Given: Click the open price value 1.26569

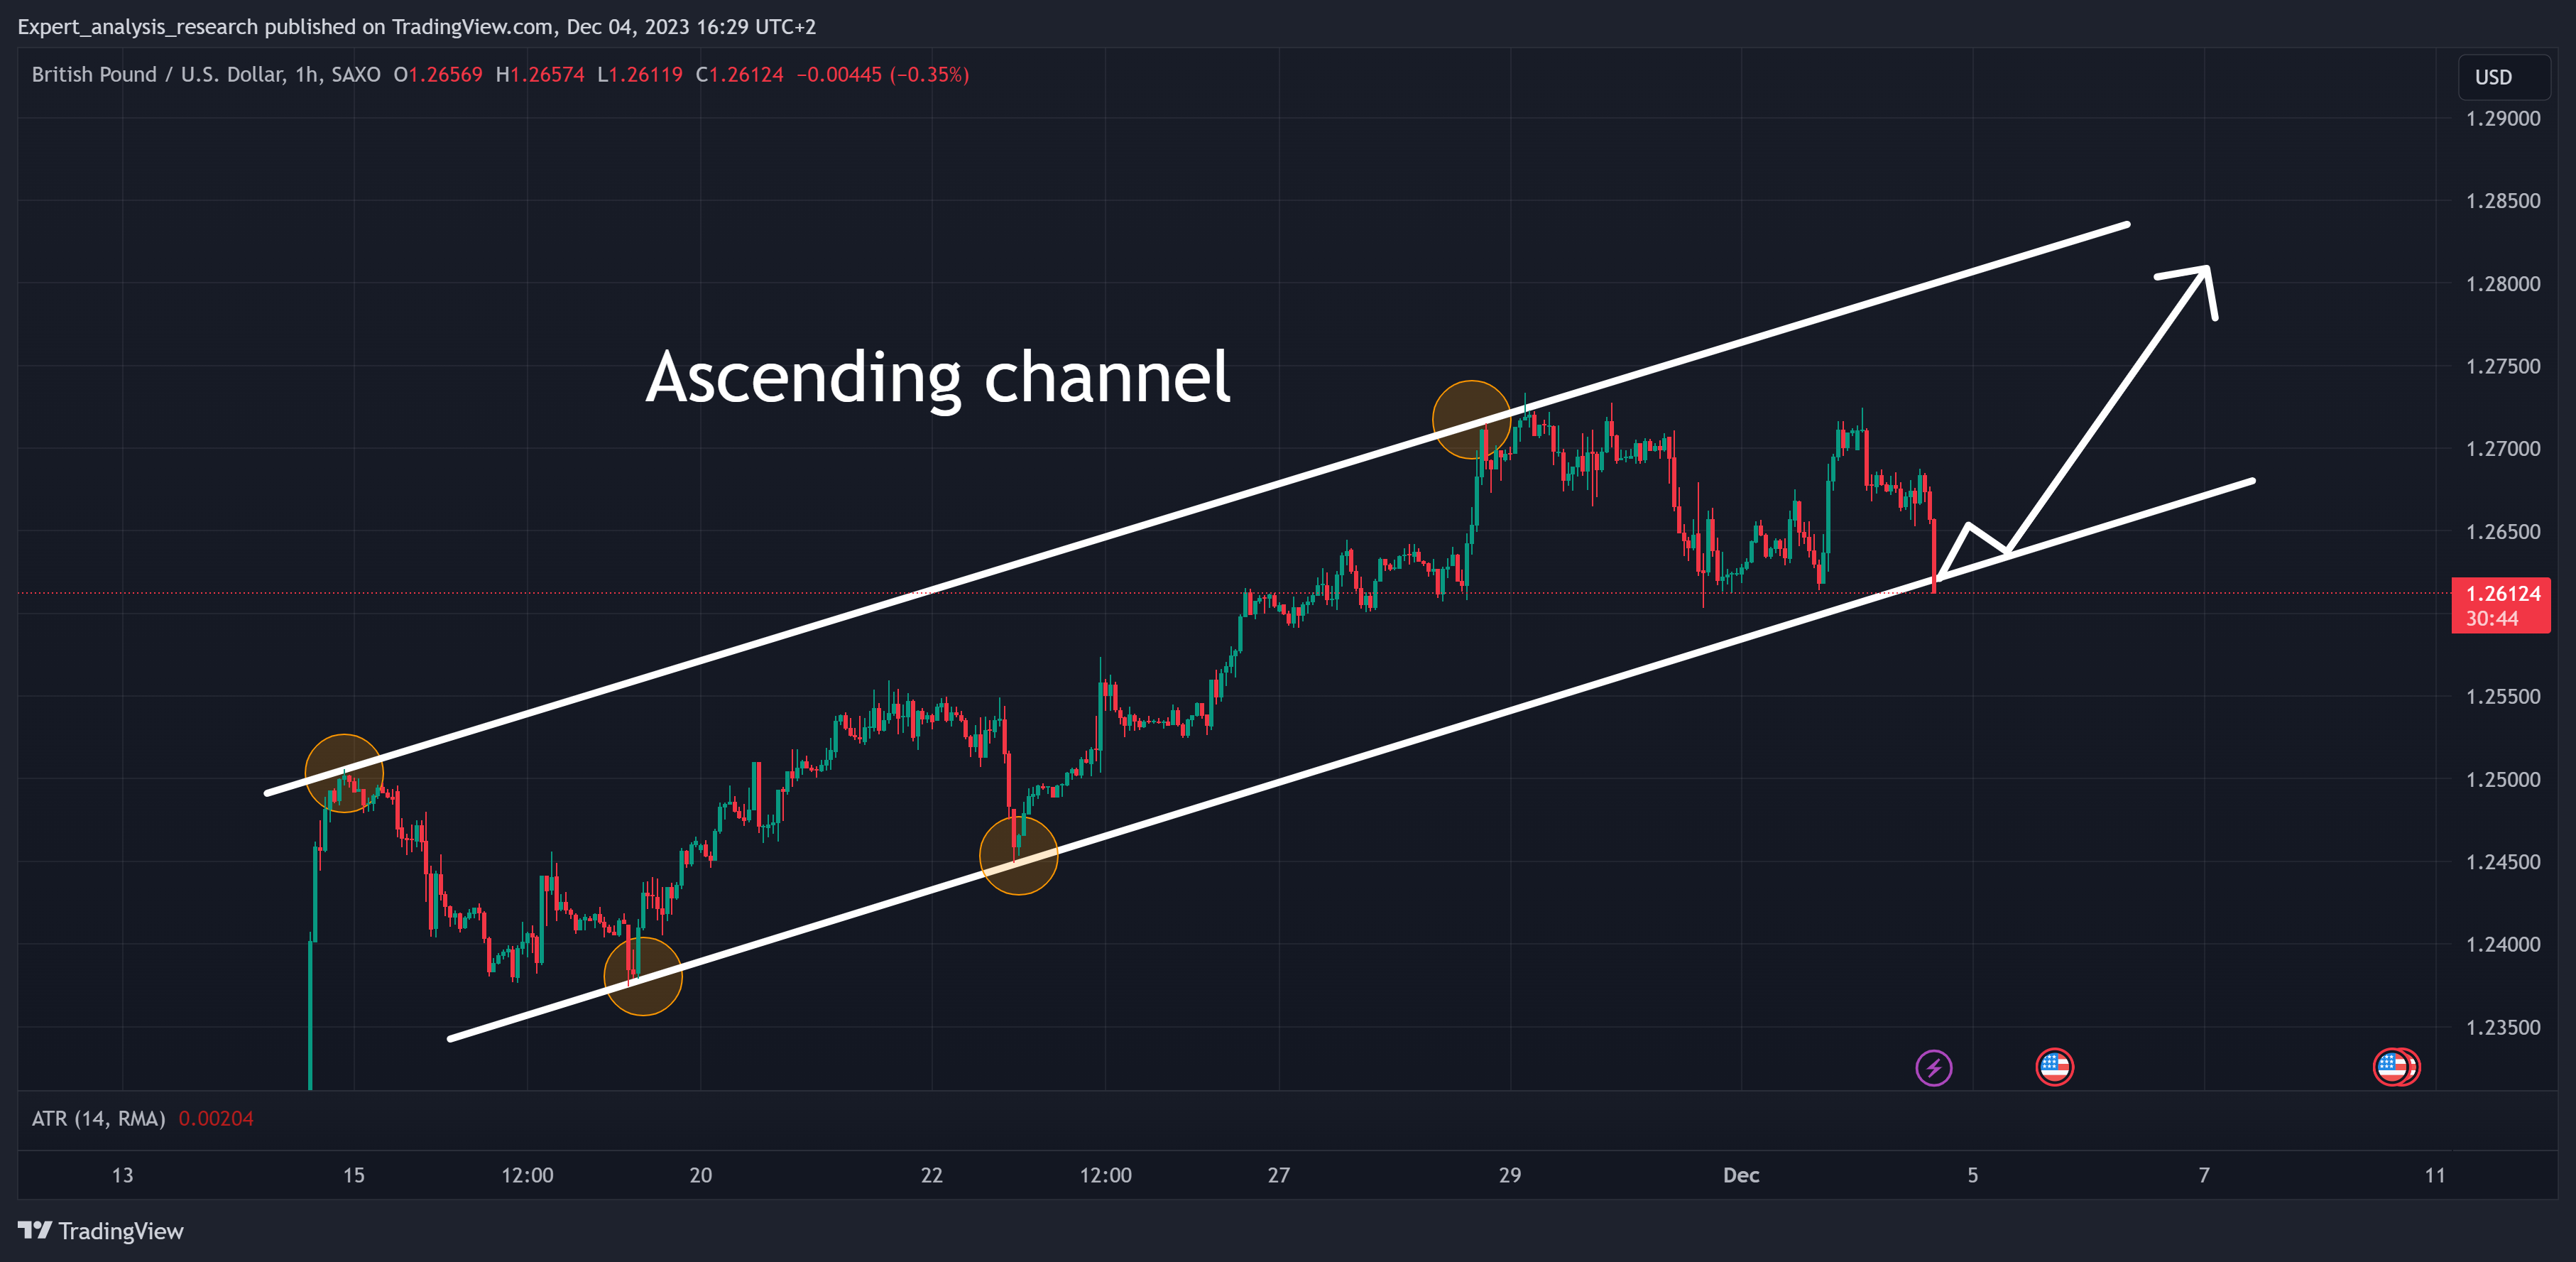Looking at the screenshot, I should click(445, 74).
